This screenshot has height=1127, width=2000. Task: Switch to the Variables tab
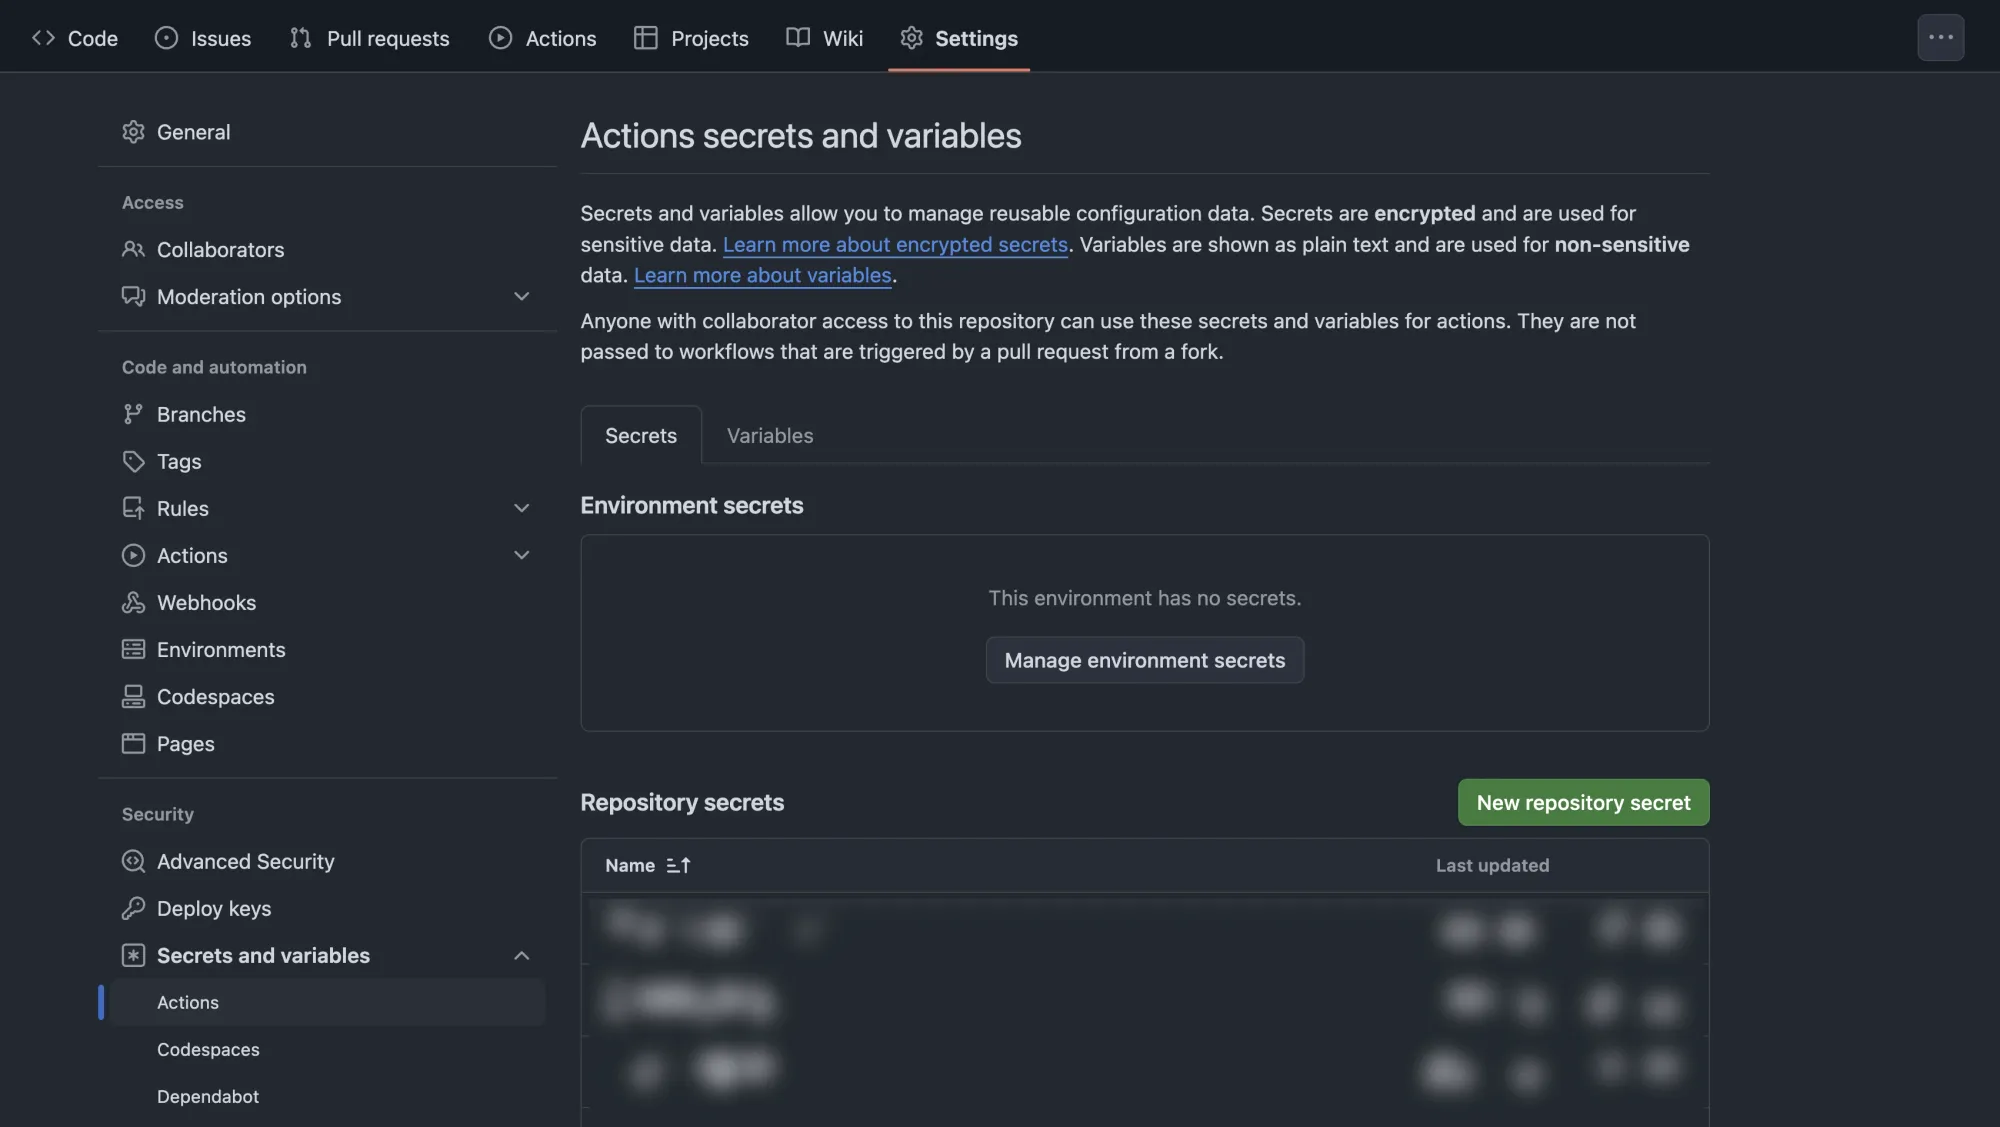pyautogui.click(x=770, y=435)
